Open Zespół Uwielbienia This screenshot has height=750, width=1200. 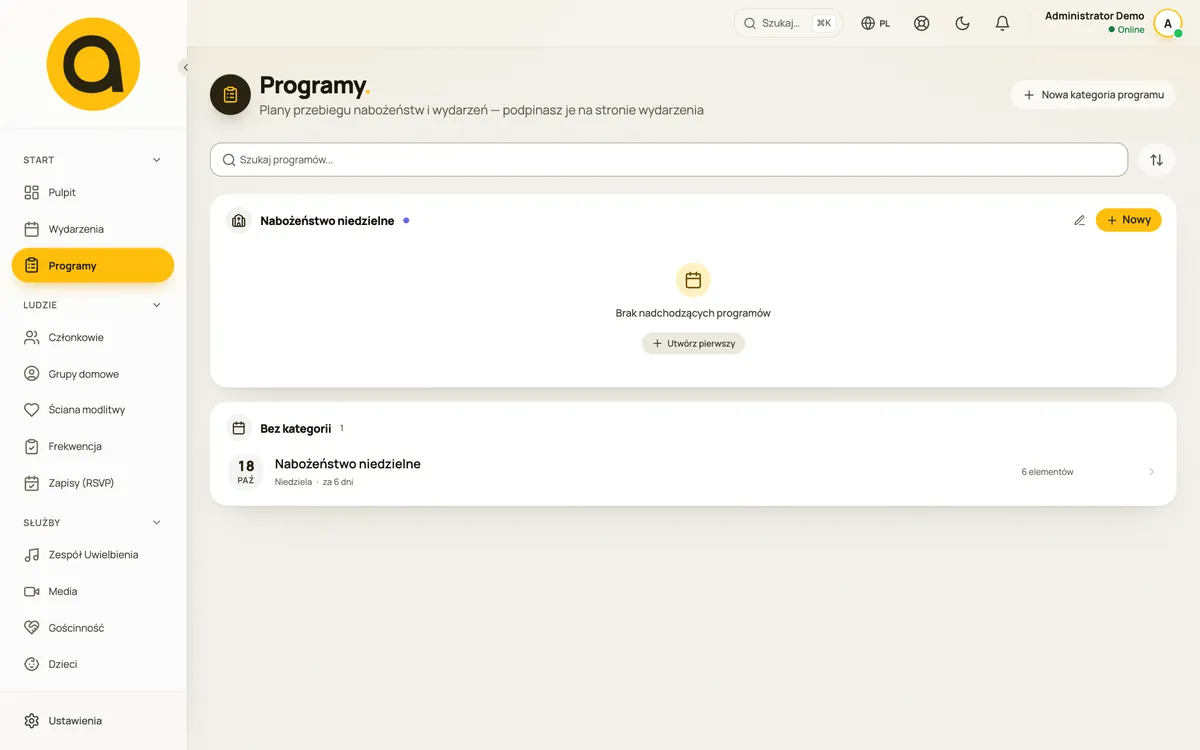93,555
